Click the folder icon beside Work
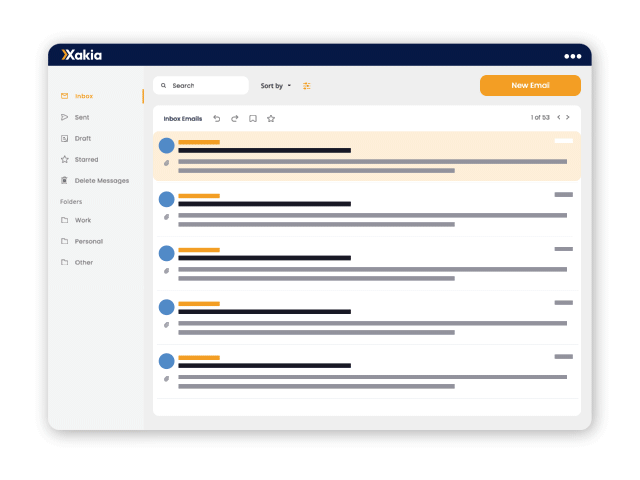The width and height of the screenshot is (640, 480). (64, 220)
